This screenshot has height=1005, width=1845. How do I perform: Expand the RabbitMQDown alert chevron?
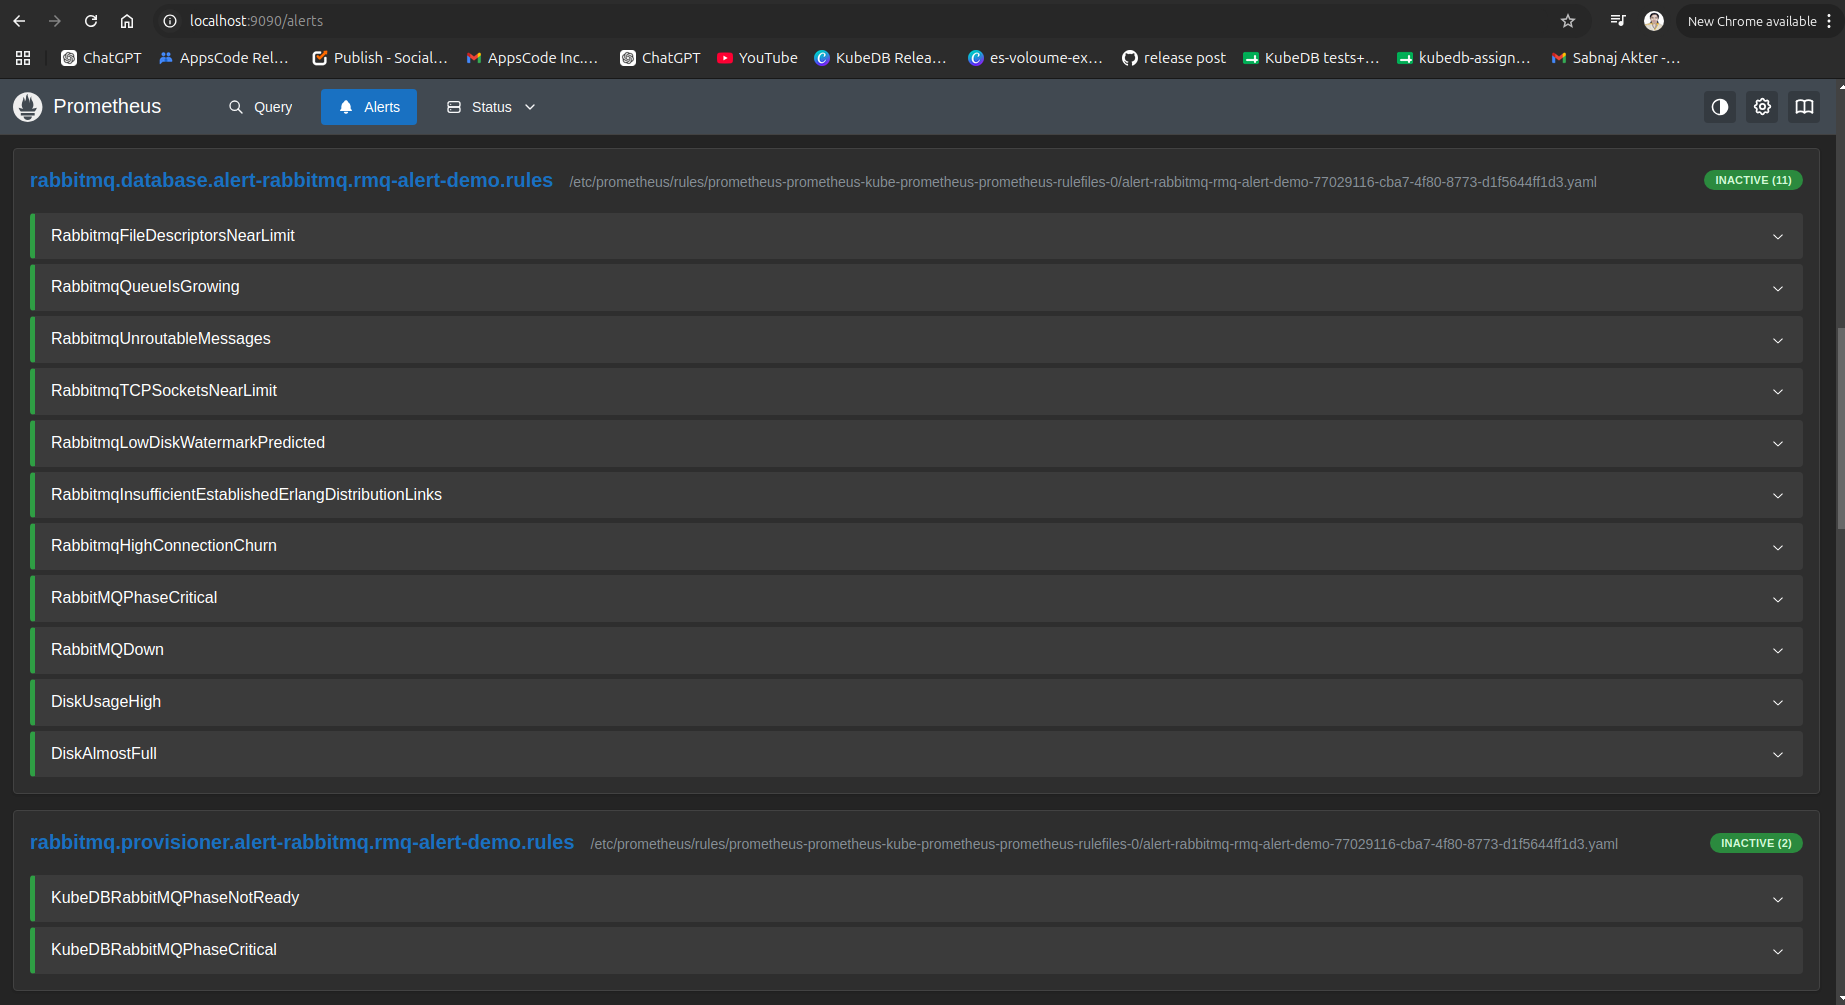click(x=1778, y=650)
